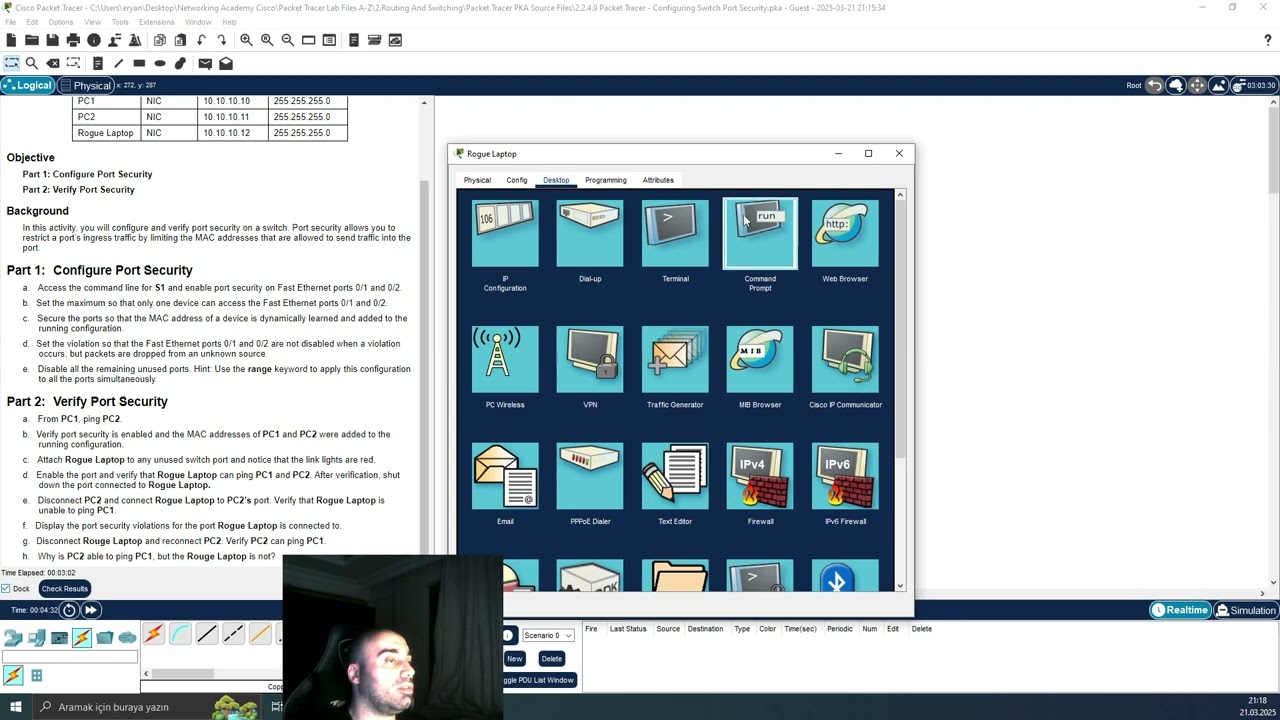Open Cisco IP Communicator
This screenshot has width=1280, height=720.
tap(845, 360)
